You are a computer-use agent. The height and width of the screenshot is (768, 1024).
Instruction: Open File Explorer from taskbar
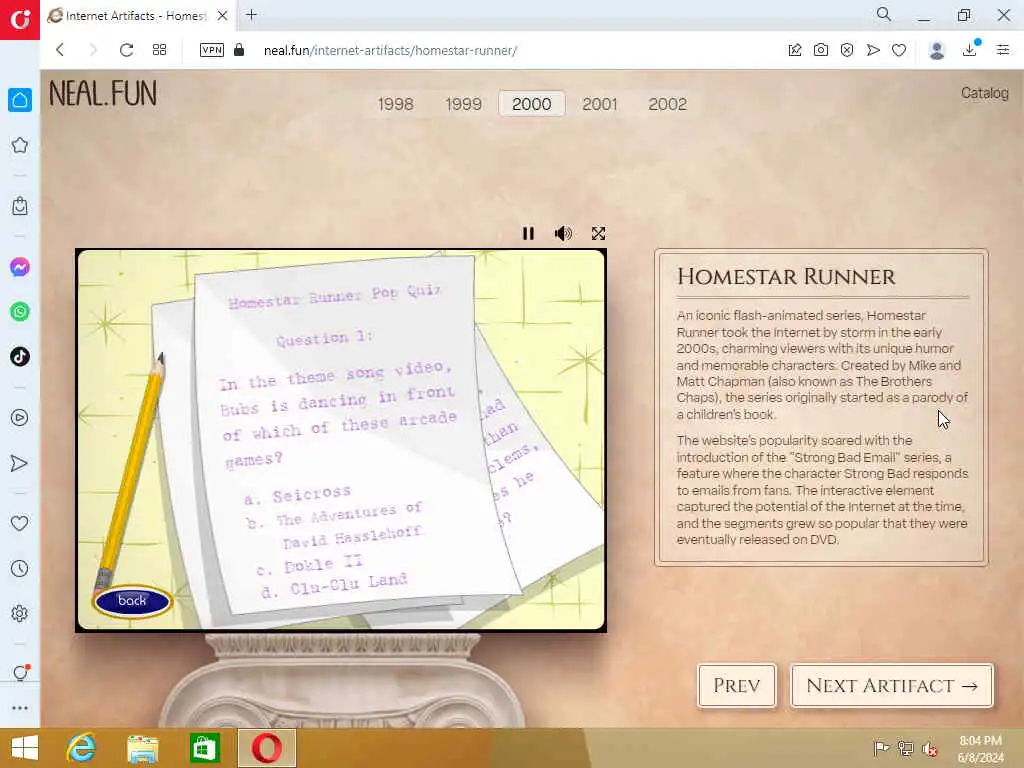[x=142, y=748]
